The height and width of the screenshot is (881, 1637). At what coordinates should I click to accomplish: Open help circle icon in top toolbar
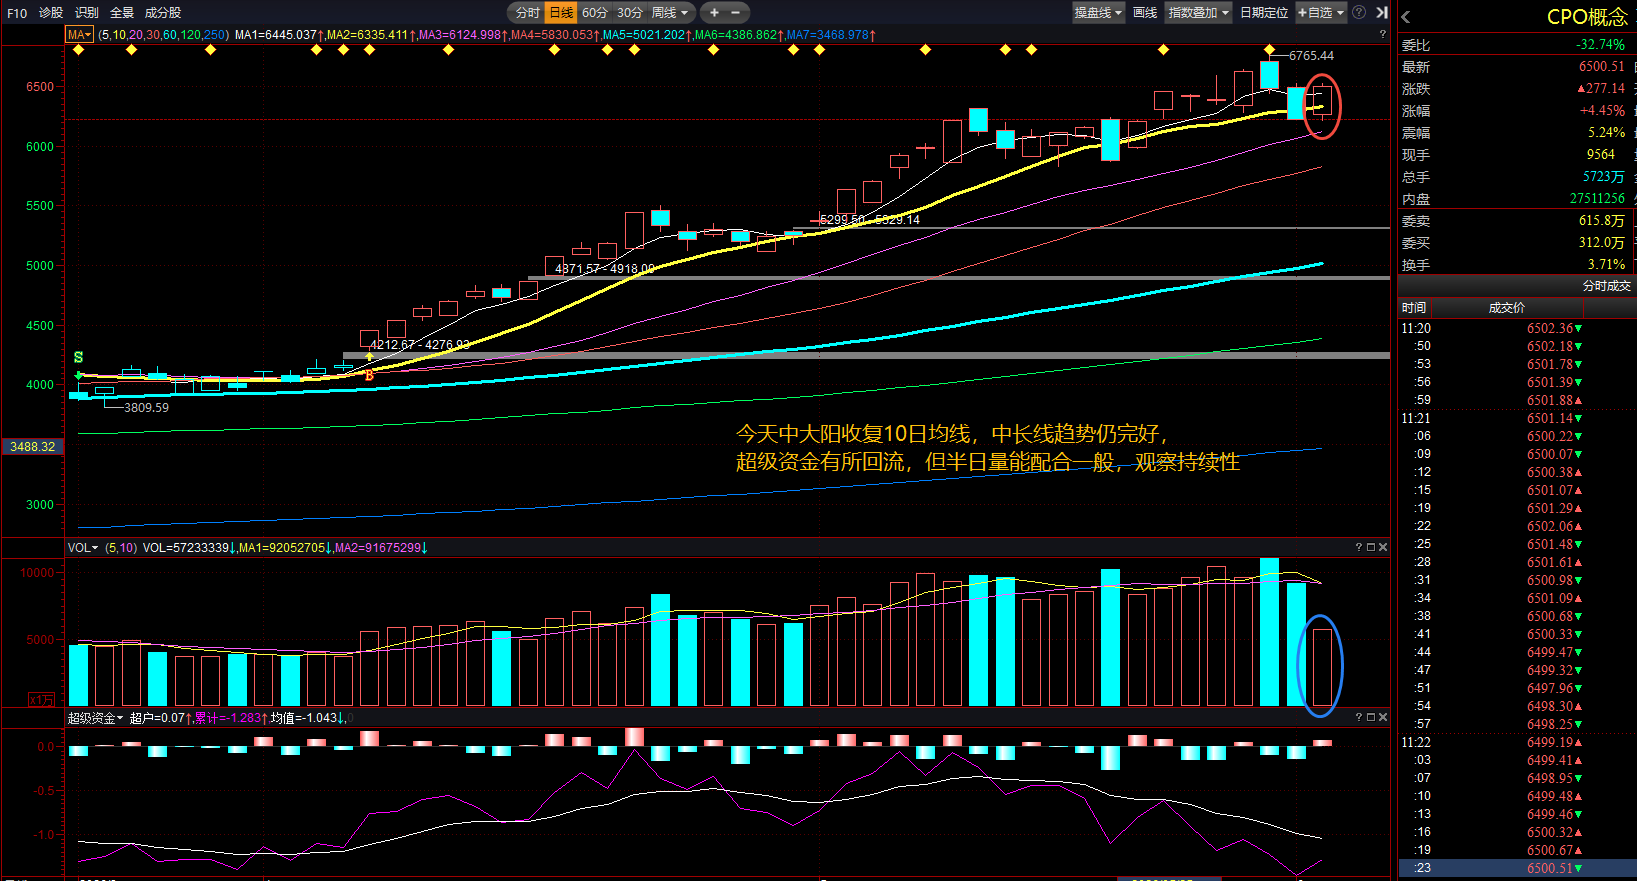click(1359, 12)
